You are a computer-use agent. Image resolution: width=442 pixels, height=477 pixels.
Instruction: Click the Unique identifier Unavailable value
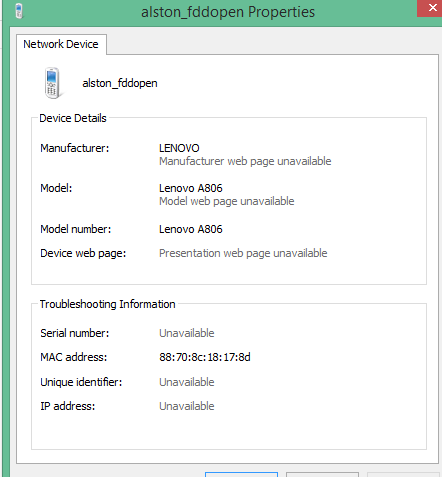click(x=187, y=382)
